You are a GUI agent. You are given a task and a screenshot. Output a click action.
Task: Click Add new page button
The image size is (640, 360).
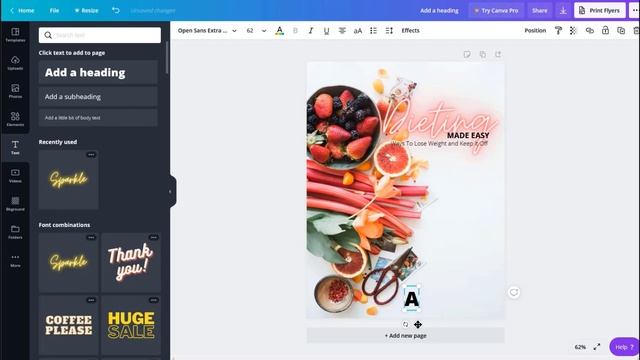[405, 336]
